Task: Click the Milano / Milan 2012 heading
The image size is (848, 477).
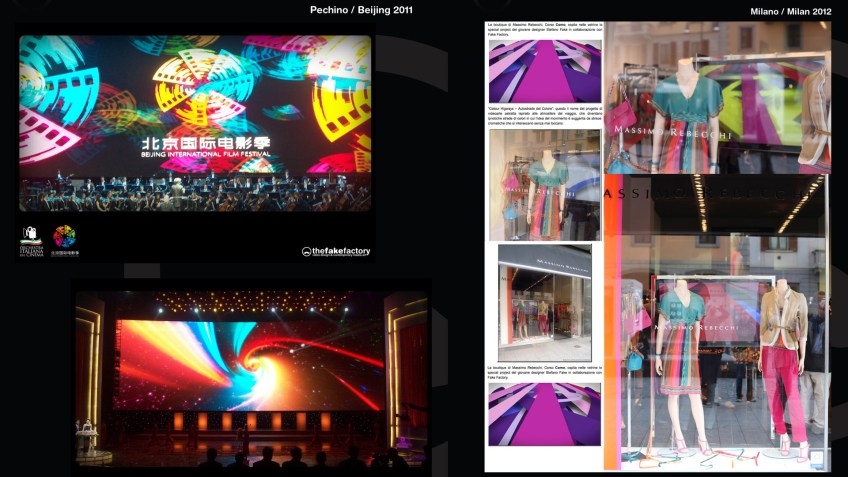Action: [x=791, y=10]
